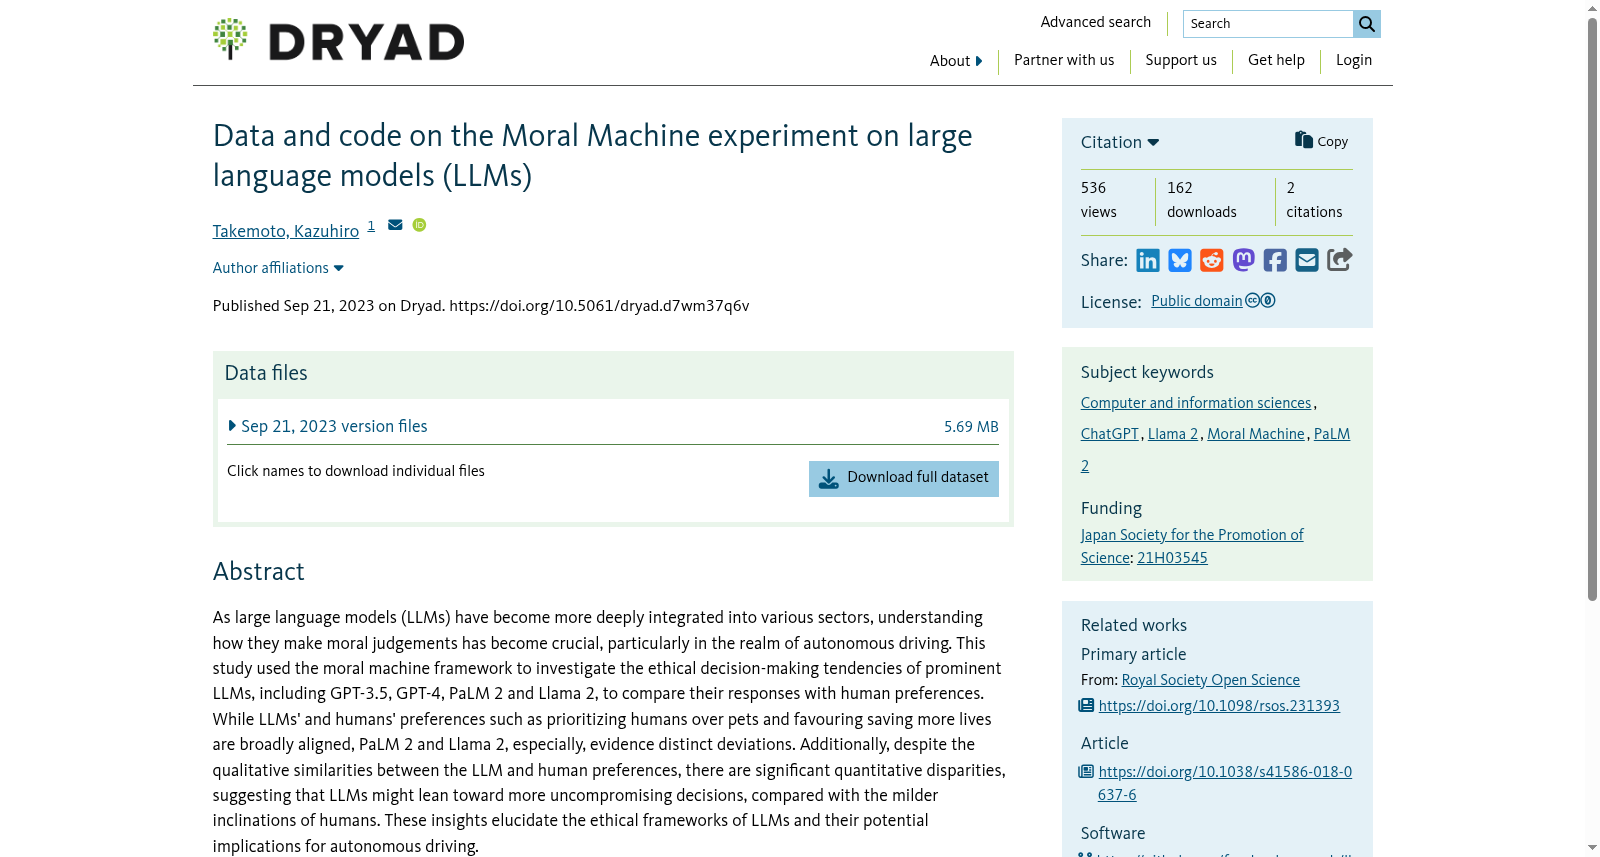Image resolution: width=1600 pixels, height=857 pixels.
Task: Open grant number 21H03545
Action: point(1172,558)
